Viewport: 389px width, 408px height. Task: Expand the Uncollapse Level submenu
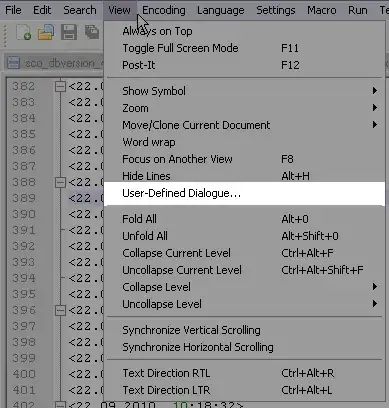pyautogui.click(x=245, y=304)
